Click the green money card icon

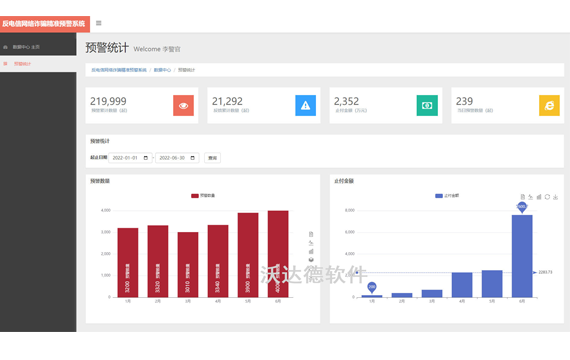pyautogui.click(x=427, y=105)
